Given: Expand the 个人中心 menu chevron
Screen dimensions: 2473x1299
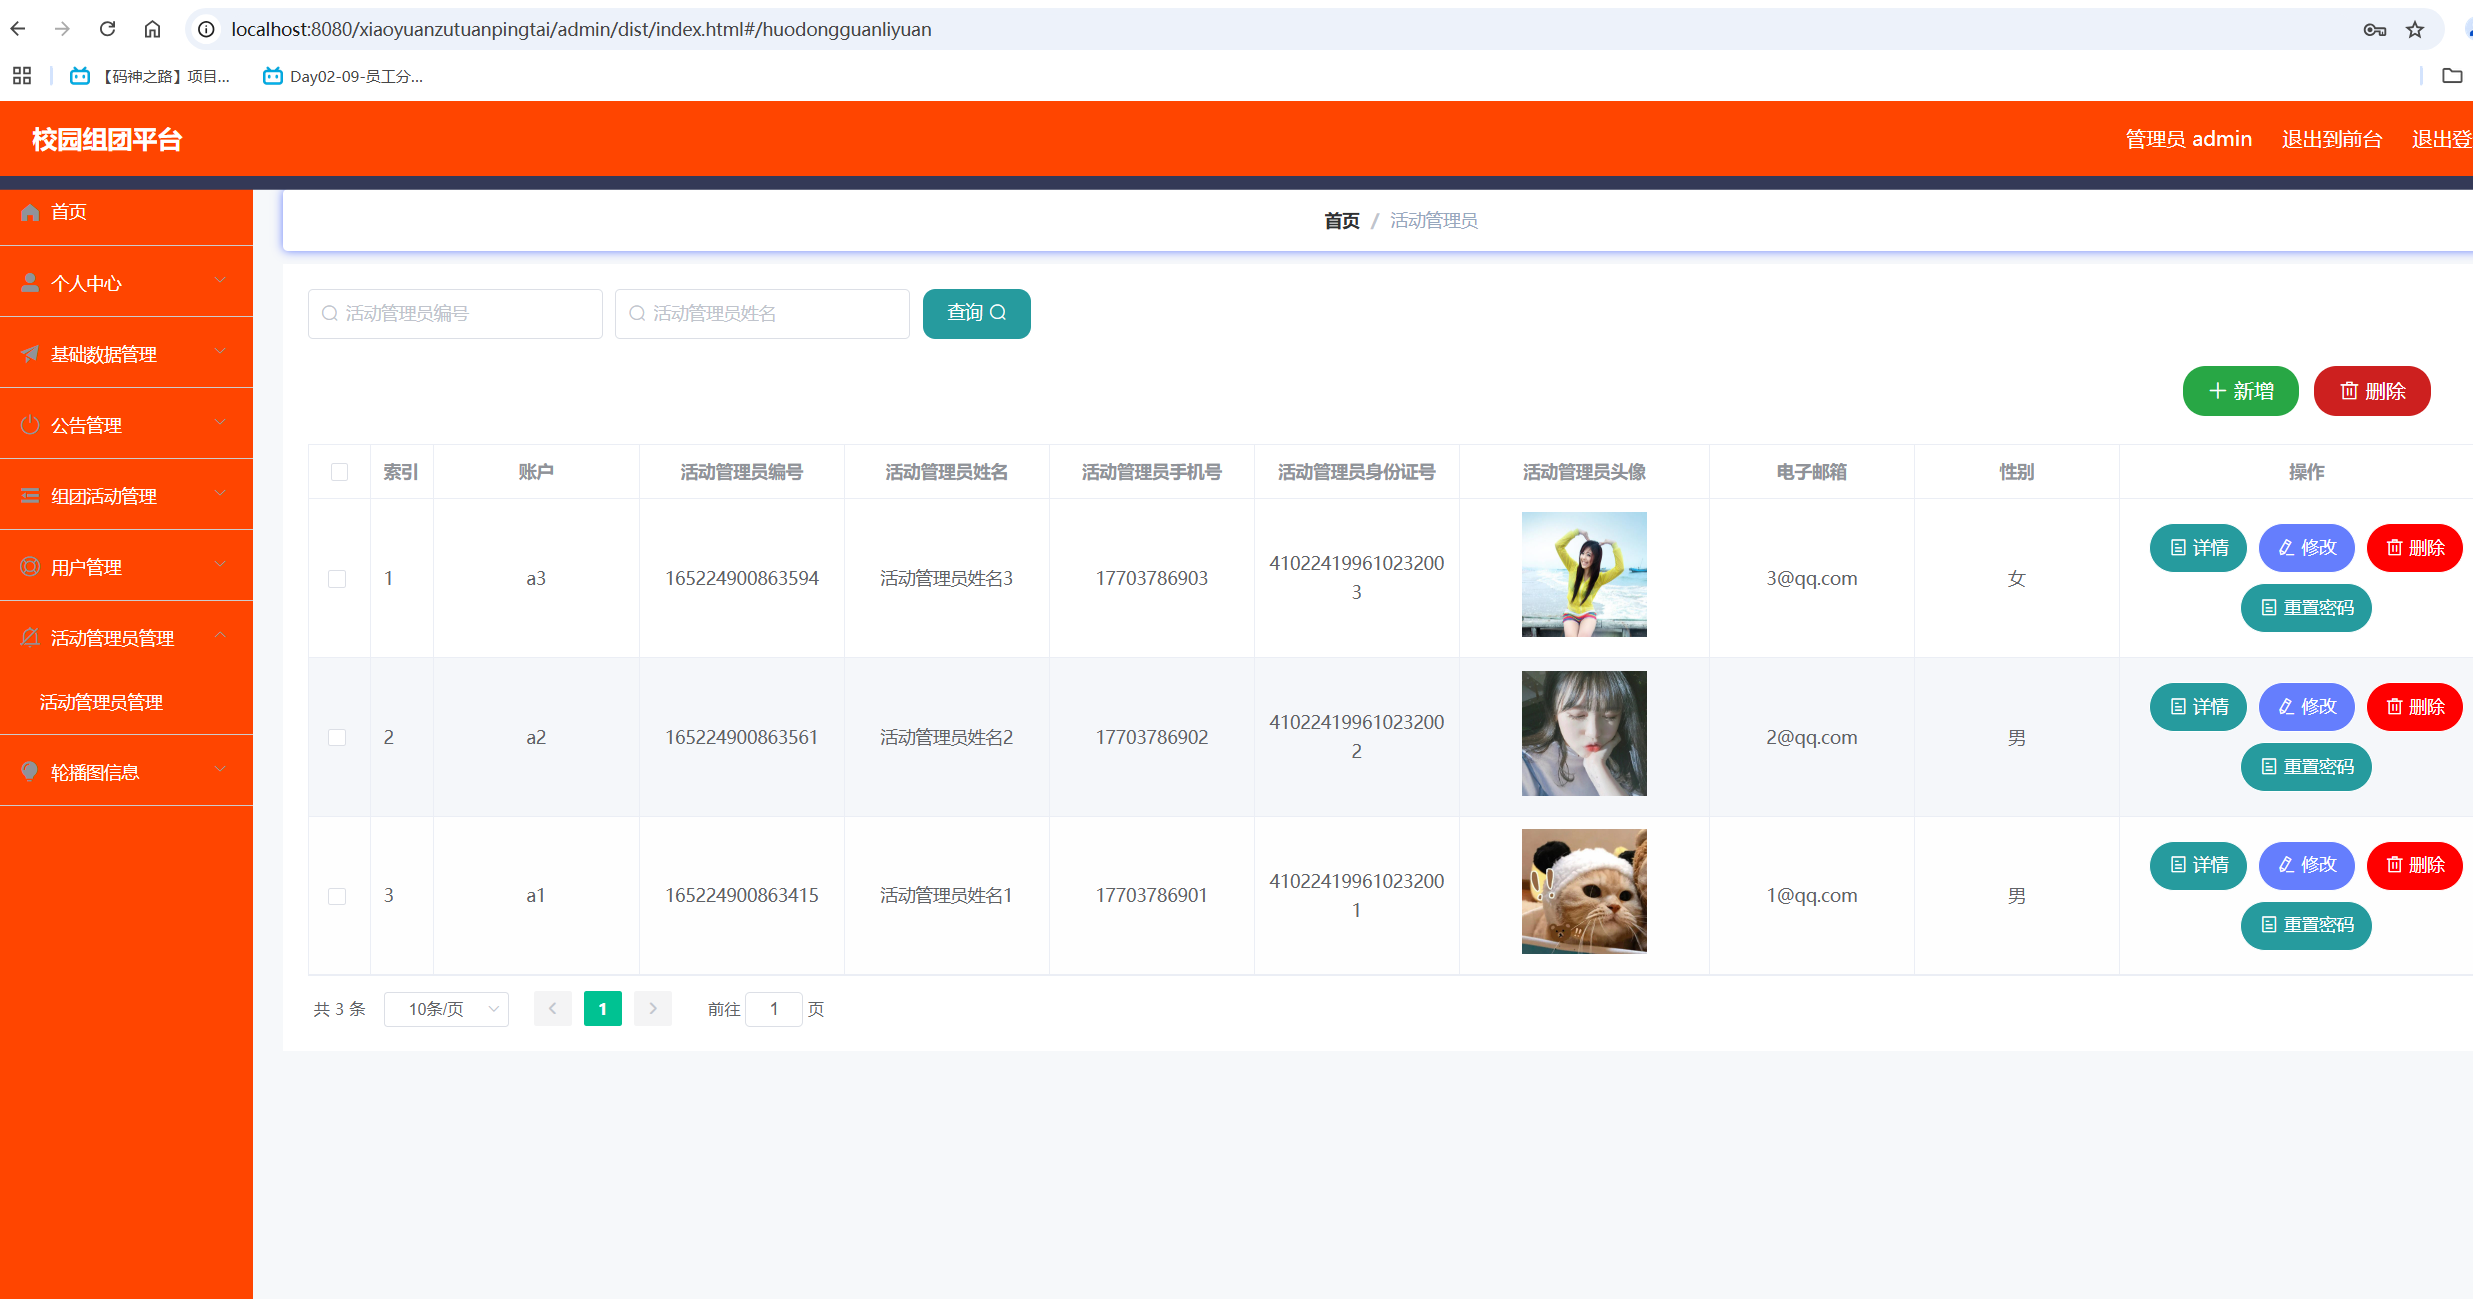Looking at the screenshot, I should pyautogui.click(x=220, y=281).
